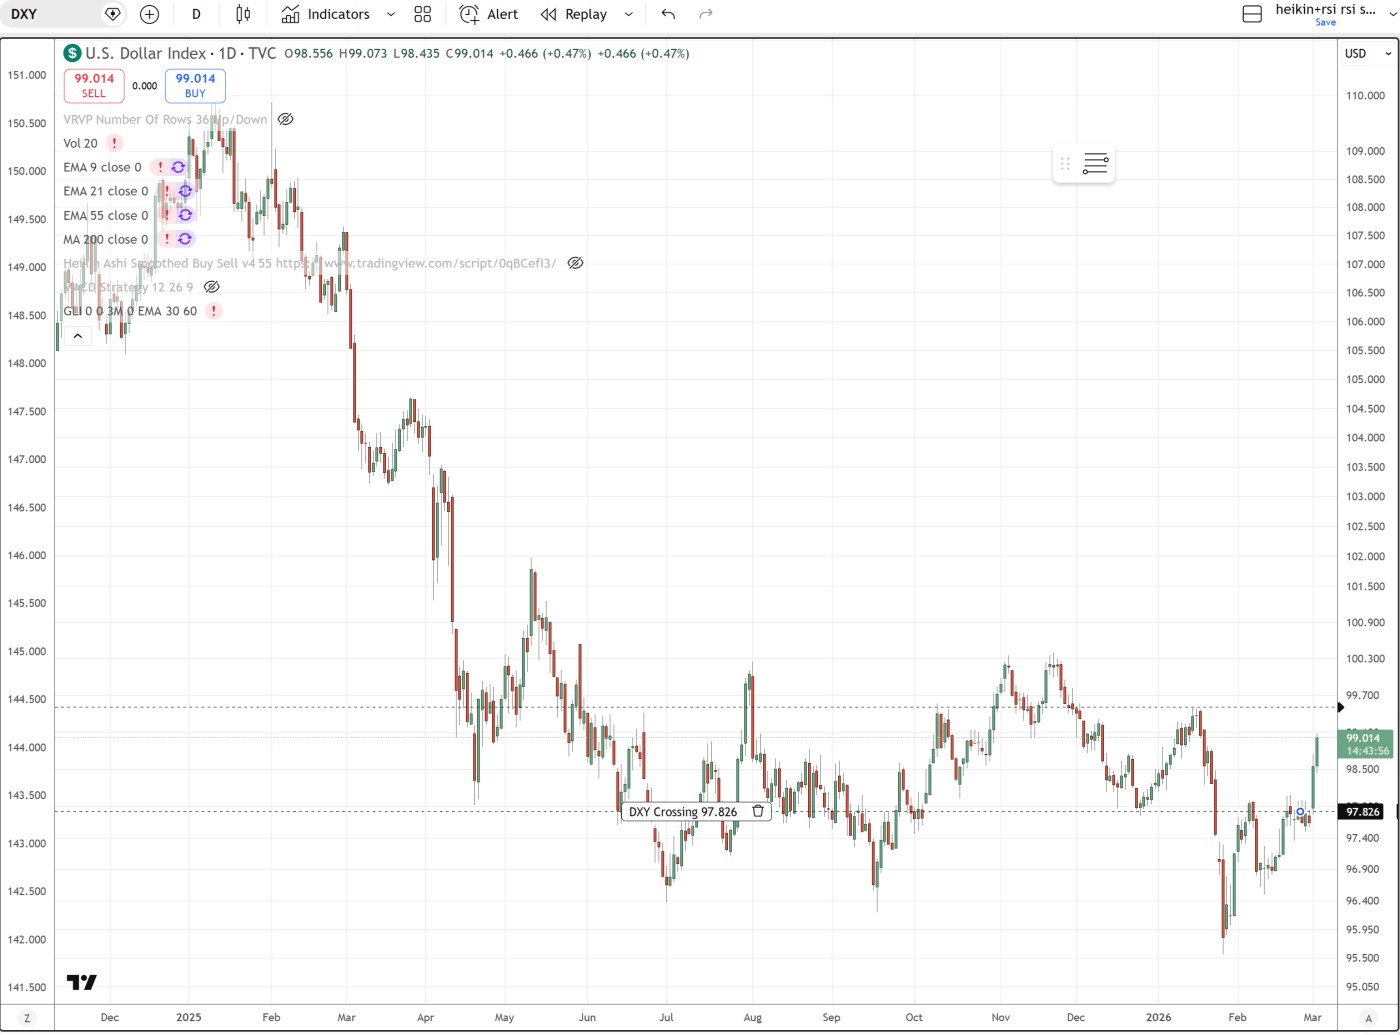Expand the USD currency dropdown

click(x=1367, y=53)
